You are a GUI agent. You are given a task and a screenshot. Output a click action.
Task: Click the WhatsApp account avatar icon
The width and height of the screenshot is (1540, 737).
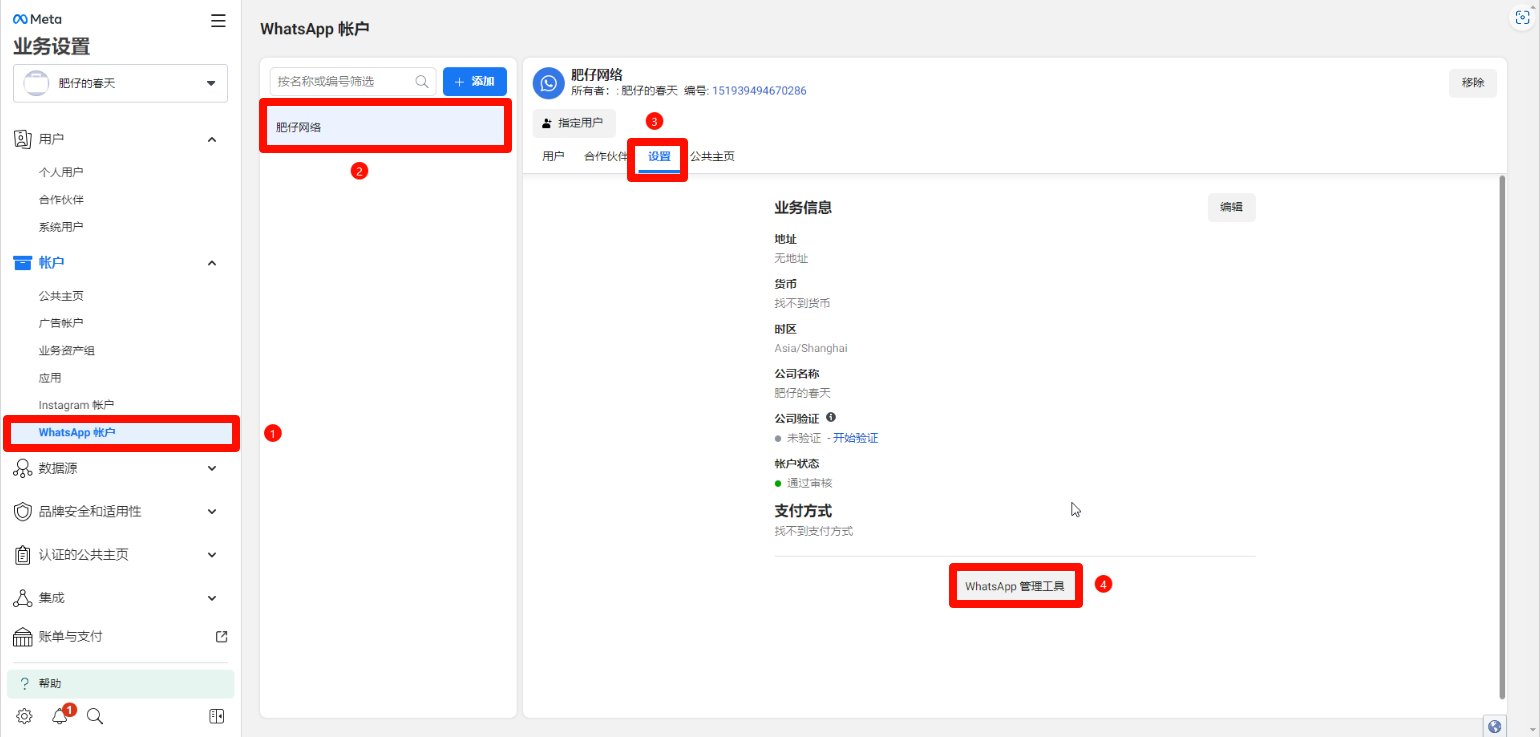pyautogui.click(x=548, y=84)
